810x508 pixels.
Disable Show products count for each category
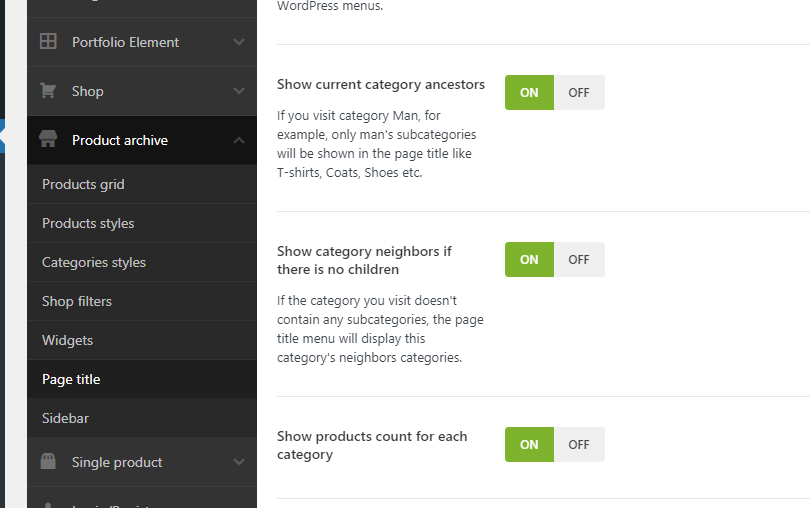pos(579,445)
